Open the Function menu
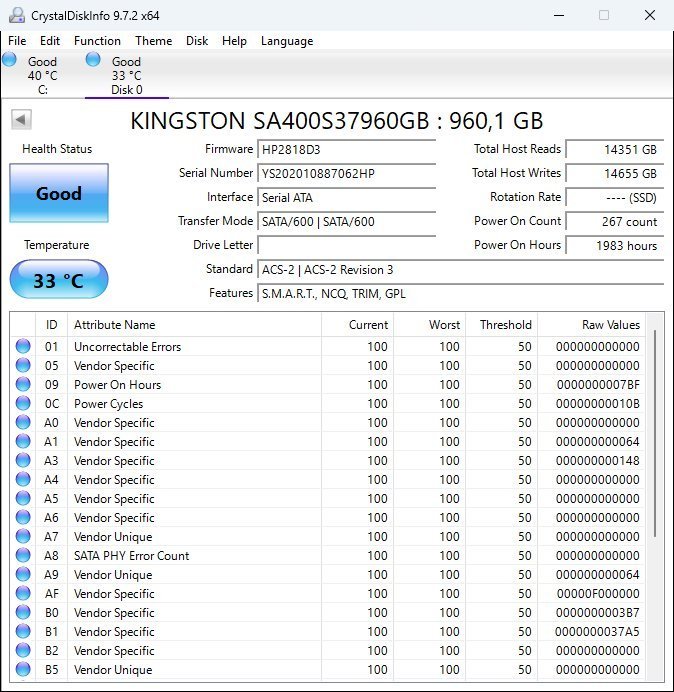Screen dimensions: 674x692 pos(97,41)
